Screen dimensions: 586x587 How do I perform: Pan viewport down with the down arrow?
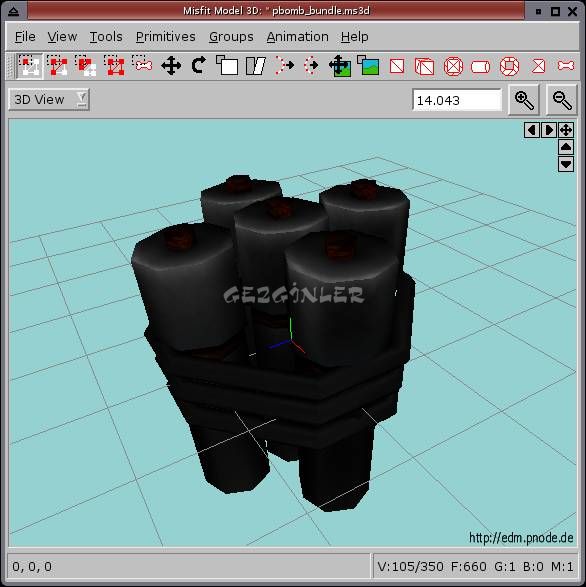click(x=566, y=164)
